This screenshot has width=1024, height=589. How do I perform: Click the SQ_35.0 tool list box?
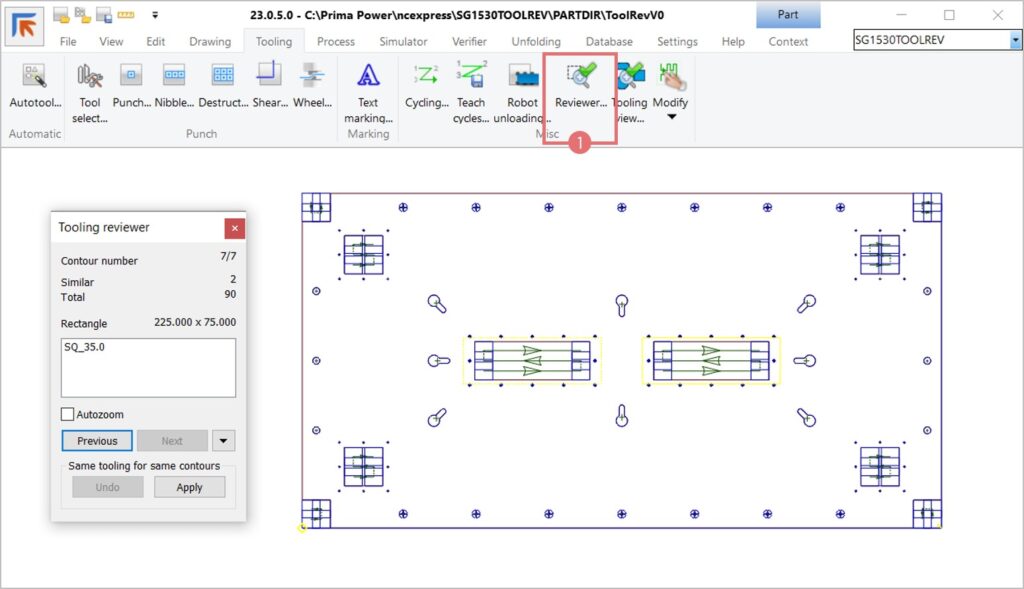(x=148, y=368)
